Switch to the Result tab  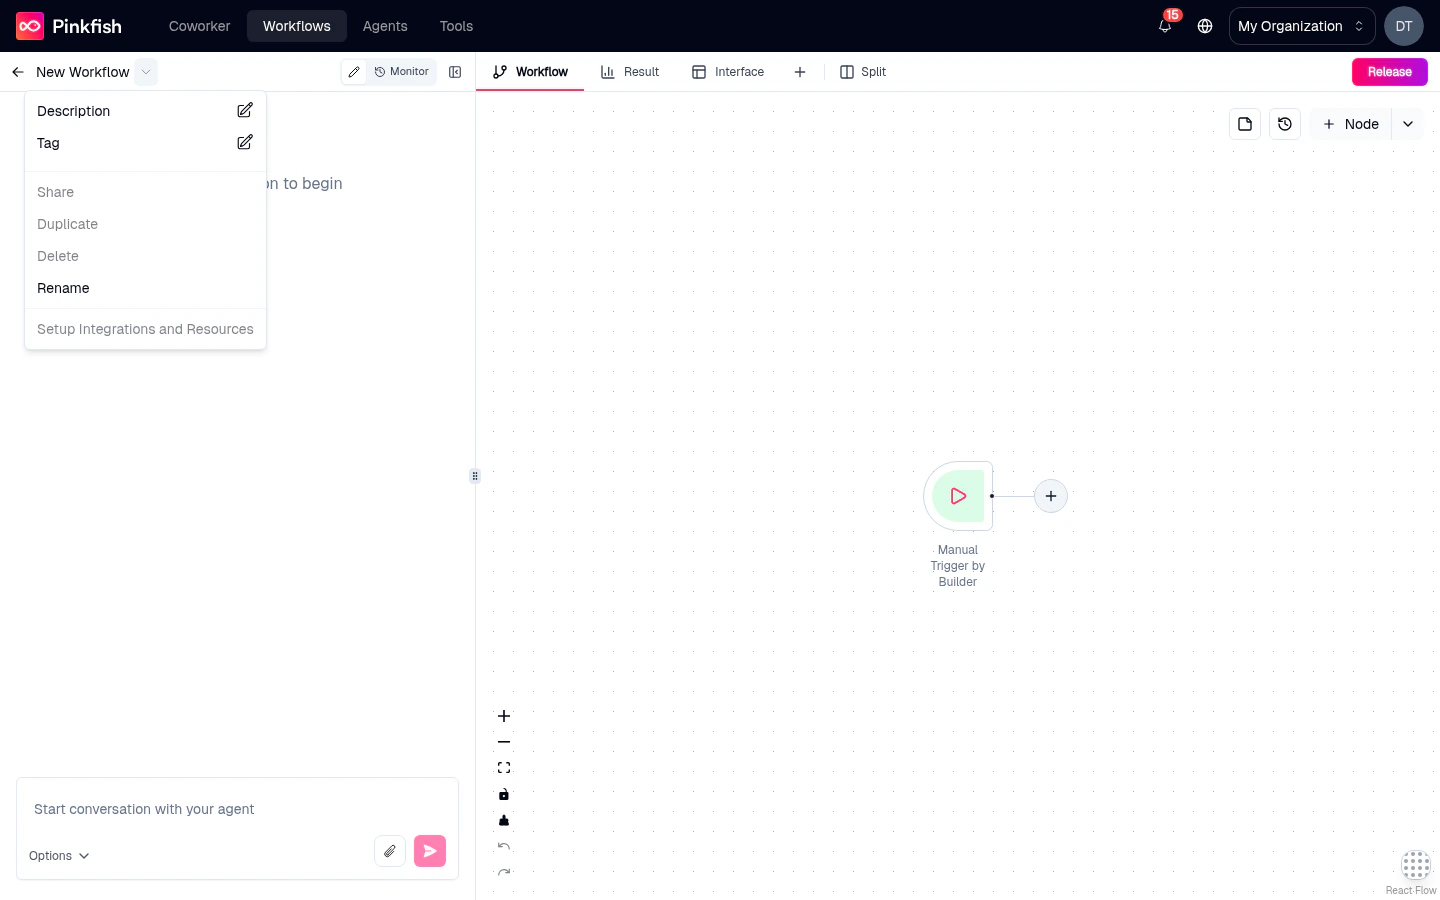630,72
